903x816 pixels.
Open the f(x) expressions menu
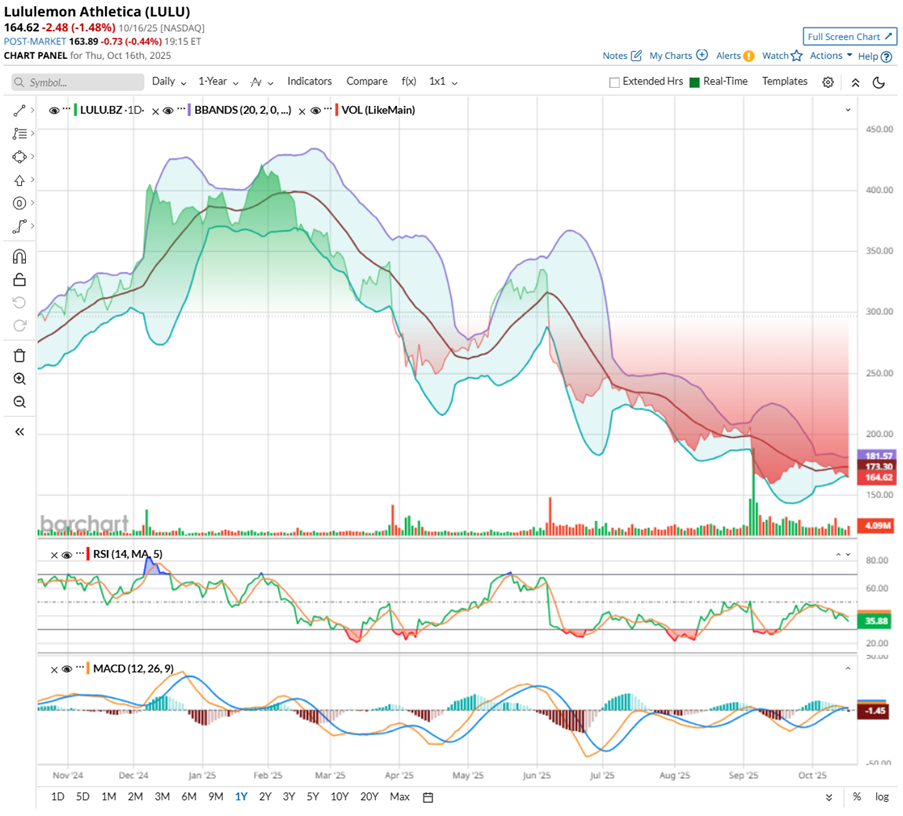pos(409,82)
